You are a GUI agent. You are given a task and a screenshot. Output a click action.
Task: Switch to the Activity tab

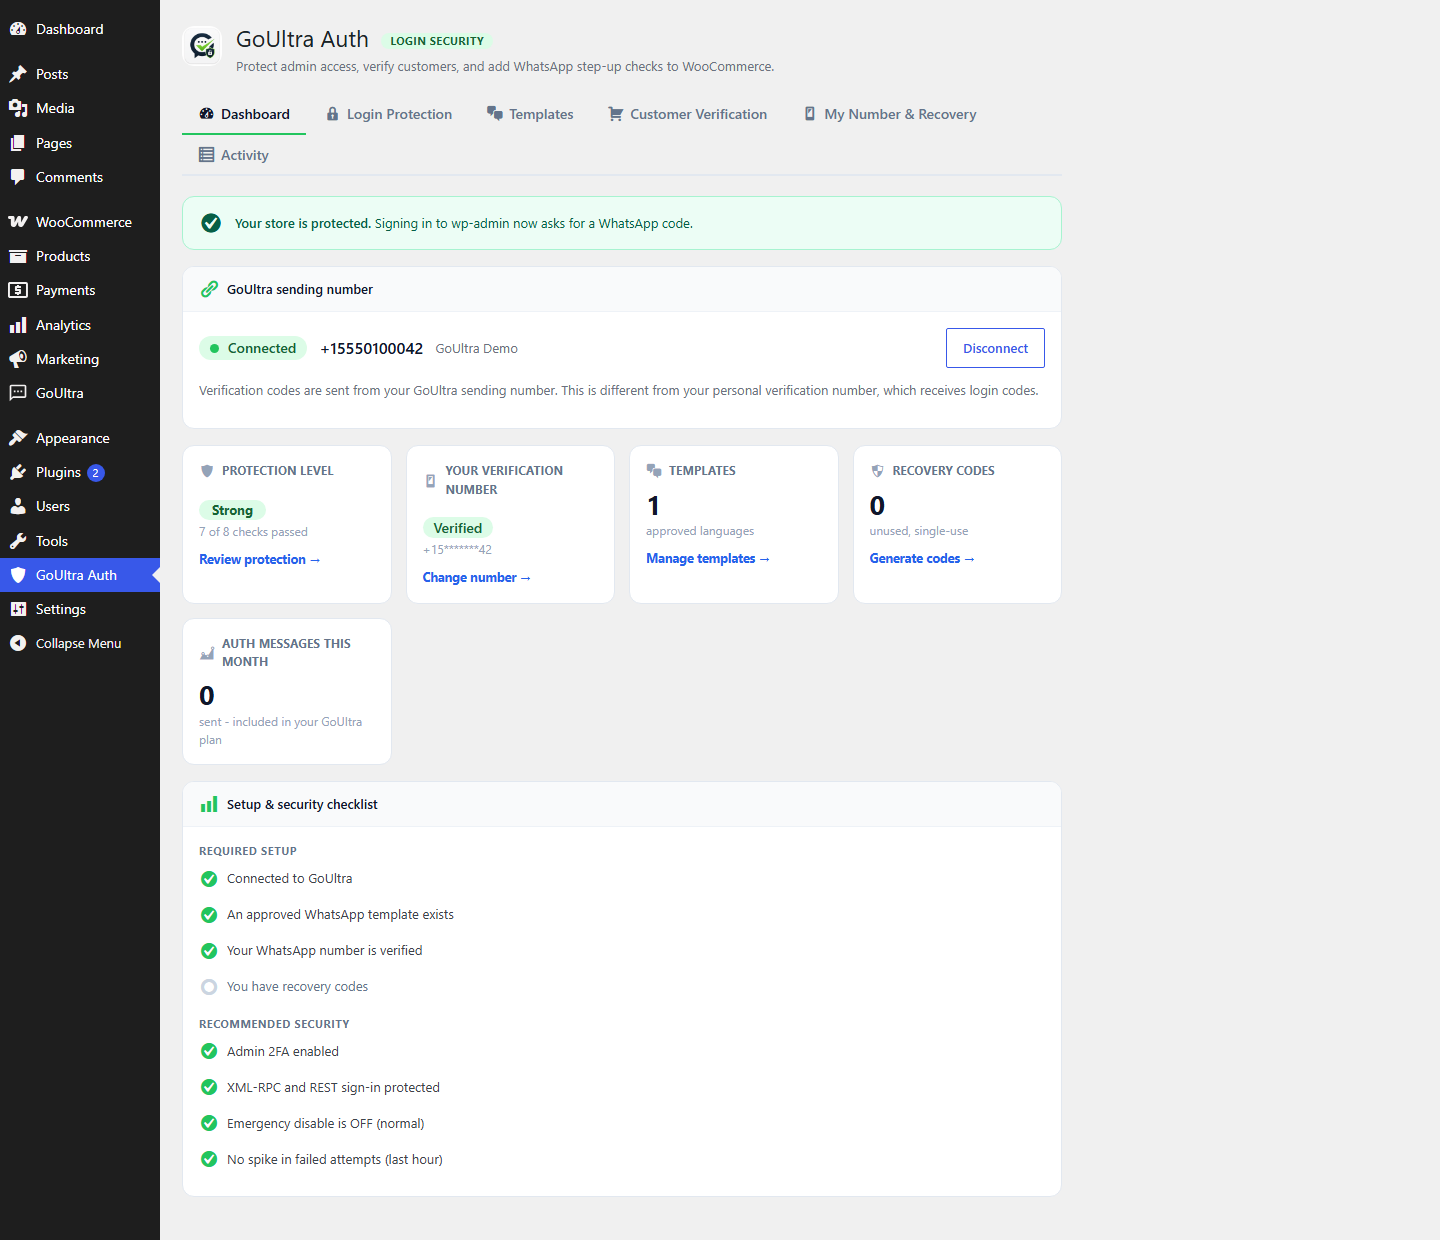[234, 155]
